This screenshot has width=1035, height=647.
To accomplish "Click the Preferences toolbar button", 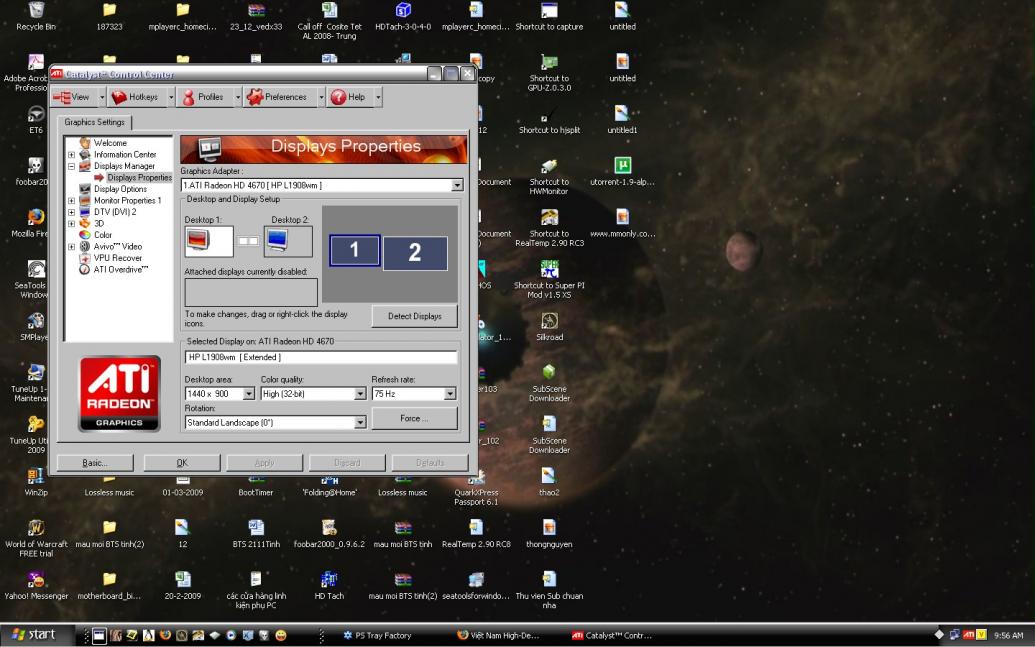I will tap(279, 98).
